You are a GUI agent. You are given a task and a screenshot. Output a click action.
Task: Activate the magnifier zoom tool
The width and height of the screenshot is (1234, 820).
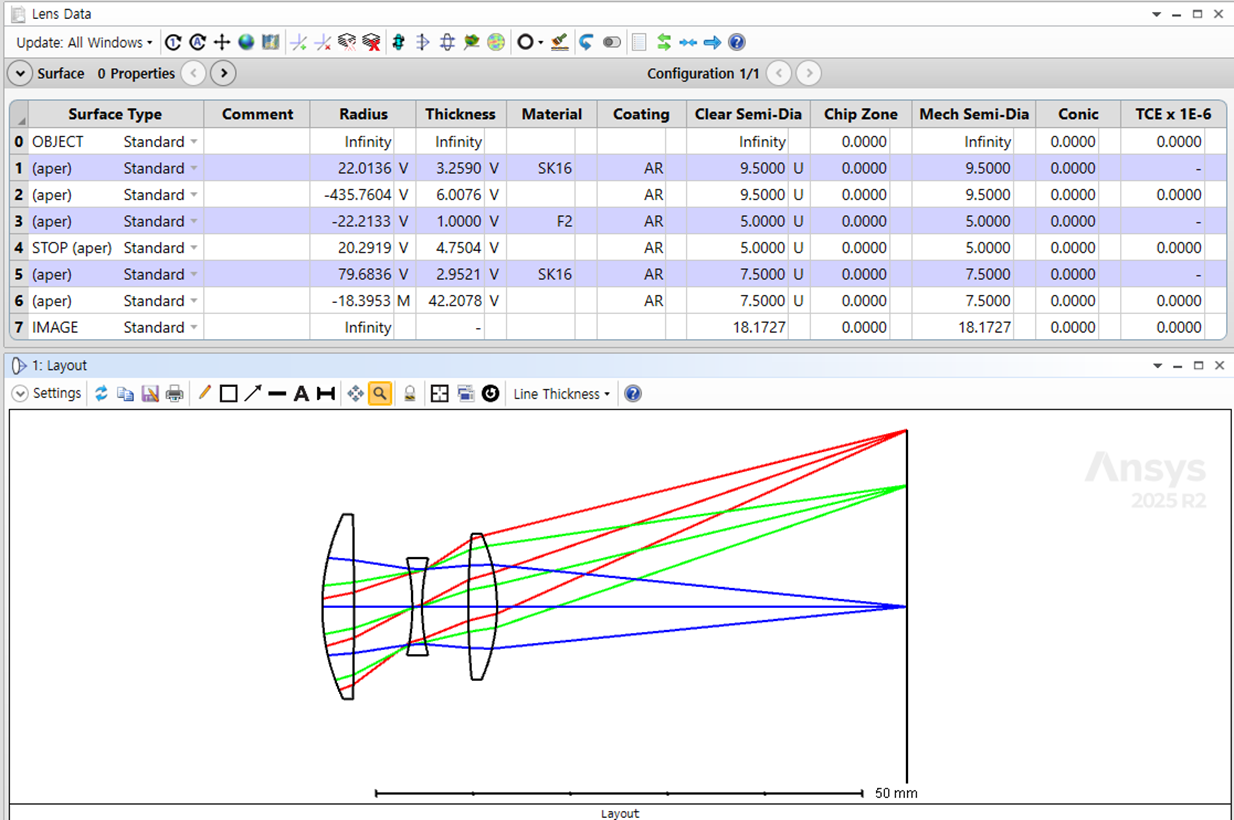[x=379, y=394]
